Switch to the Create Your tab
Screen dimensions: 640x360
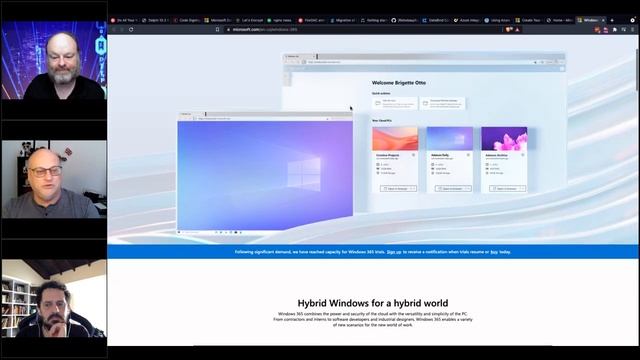pyautogui.click(x=529, y=20)
